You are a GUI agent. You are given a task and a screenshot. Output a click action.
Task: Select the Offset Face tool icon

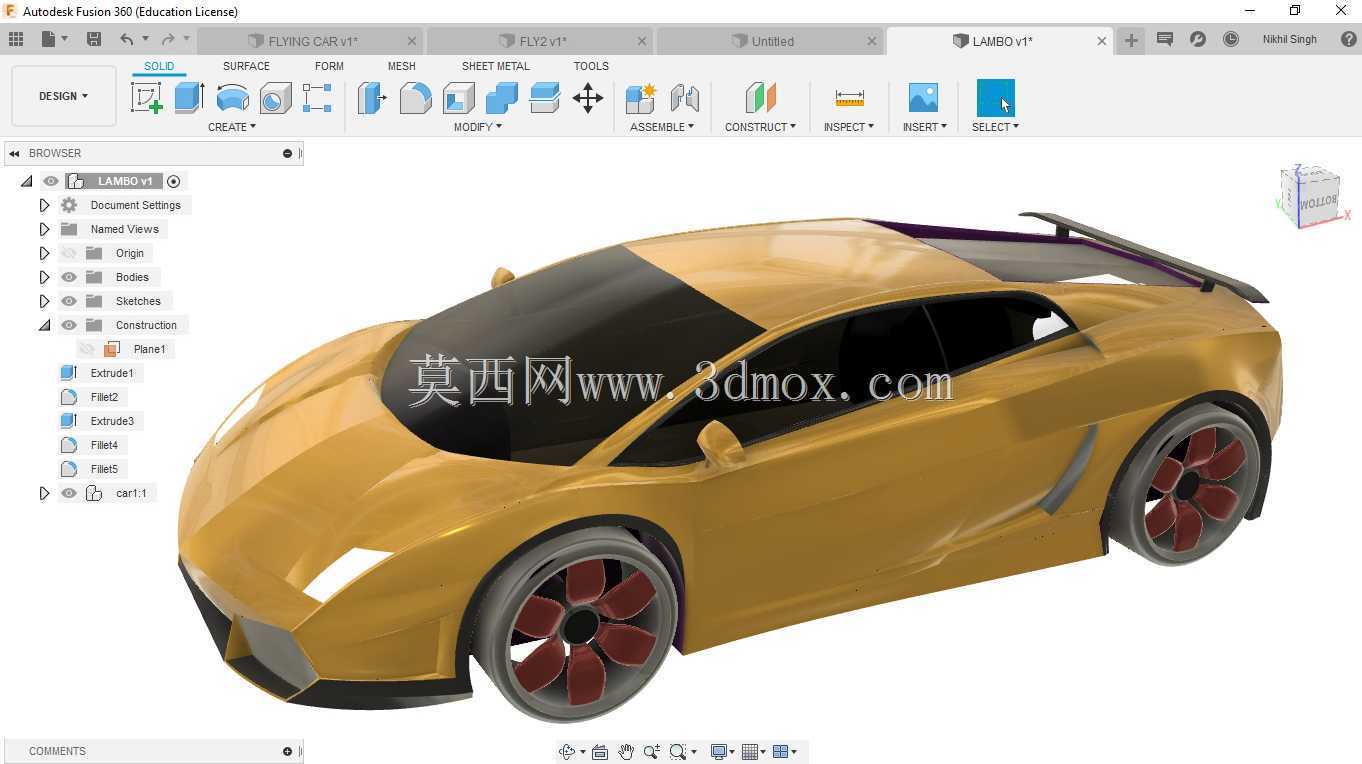(544, 98)
